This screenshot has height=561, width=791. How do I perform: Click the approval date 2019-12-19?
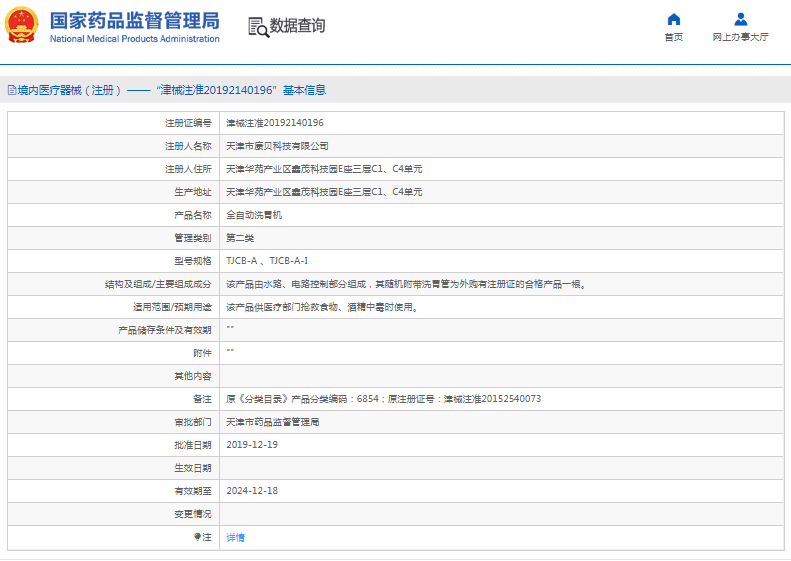coord(252,445)
